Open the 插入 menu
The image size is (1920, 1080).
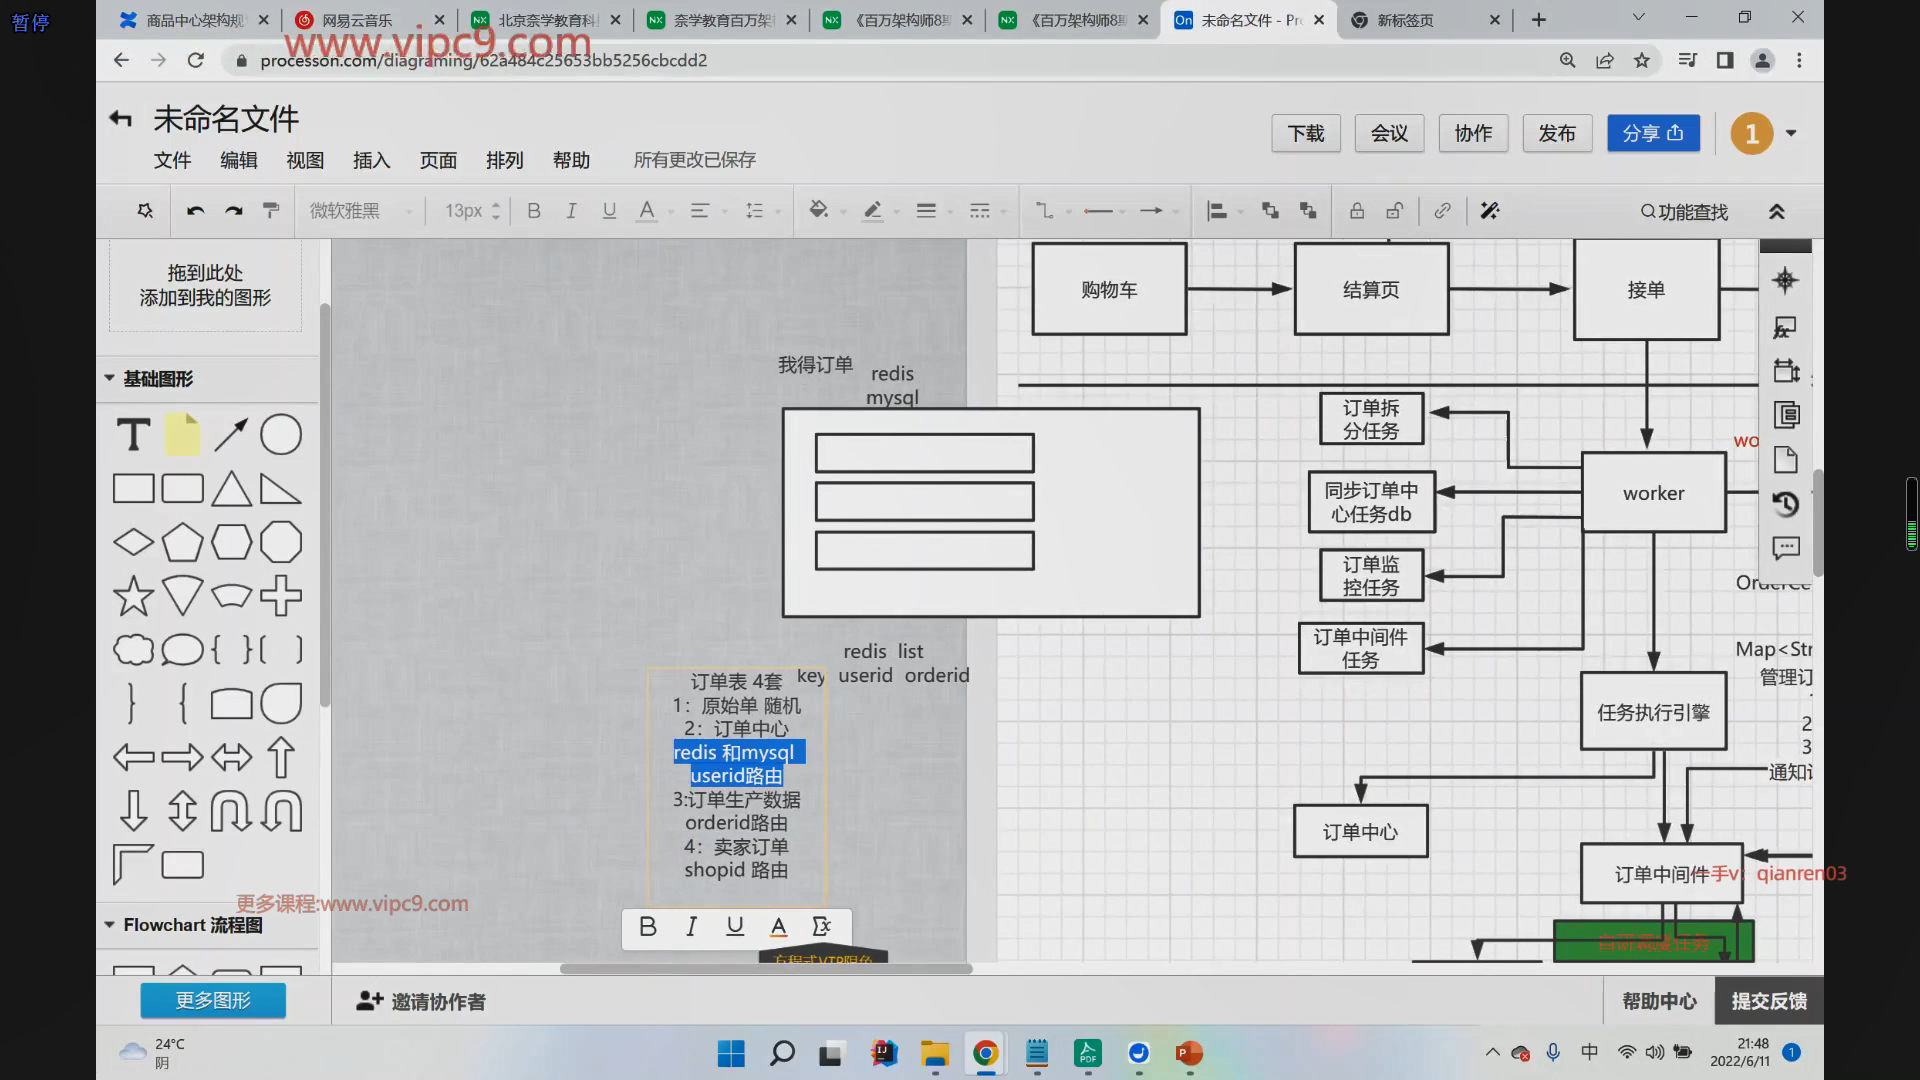pos(371,160)
